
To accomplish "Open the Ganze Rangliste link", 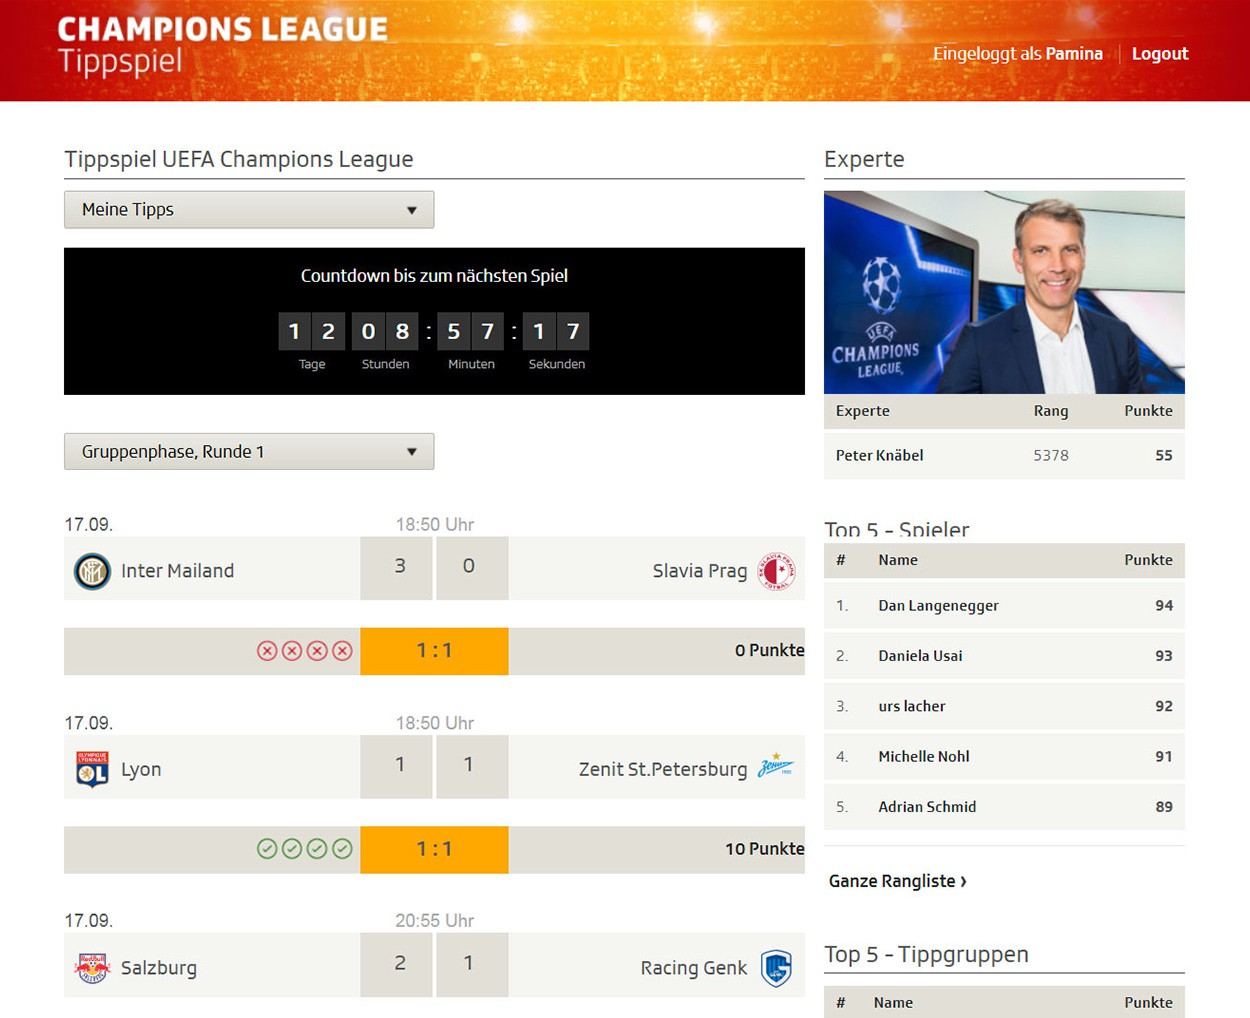I will coord(897,881).
